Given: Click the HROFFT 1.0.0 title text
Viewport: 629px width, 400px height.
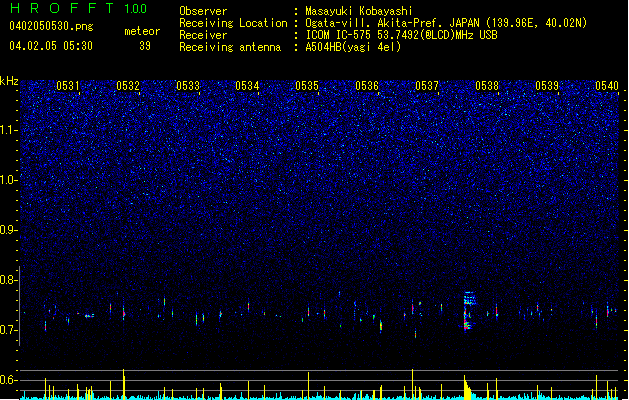Looking at the screenshot, I should (79, 8).
